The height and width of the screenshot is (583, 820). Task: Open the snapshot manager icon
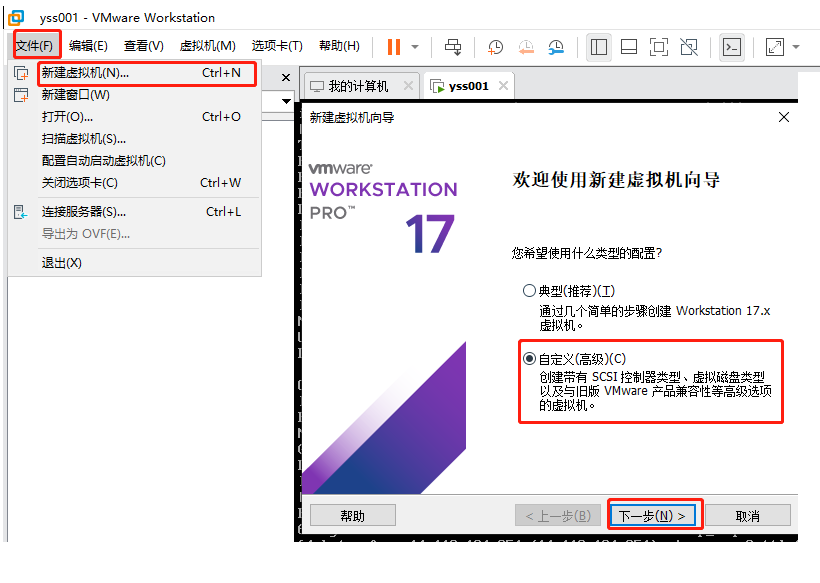556,47
